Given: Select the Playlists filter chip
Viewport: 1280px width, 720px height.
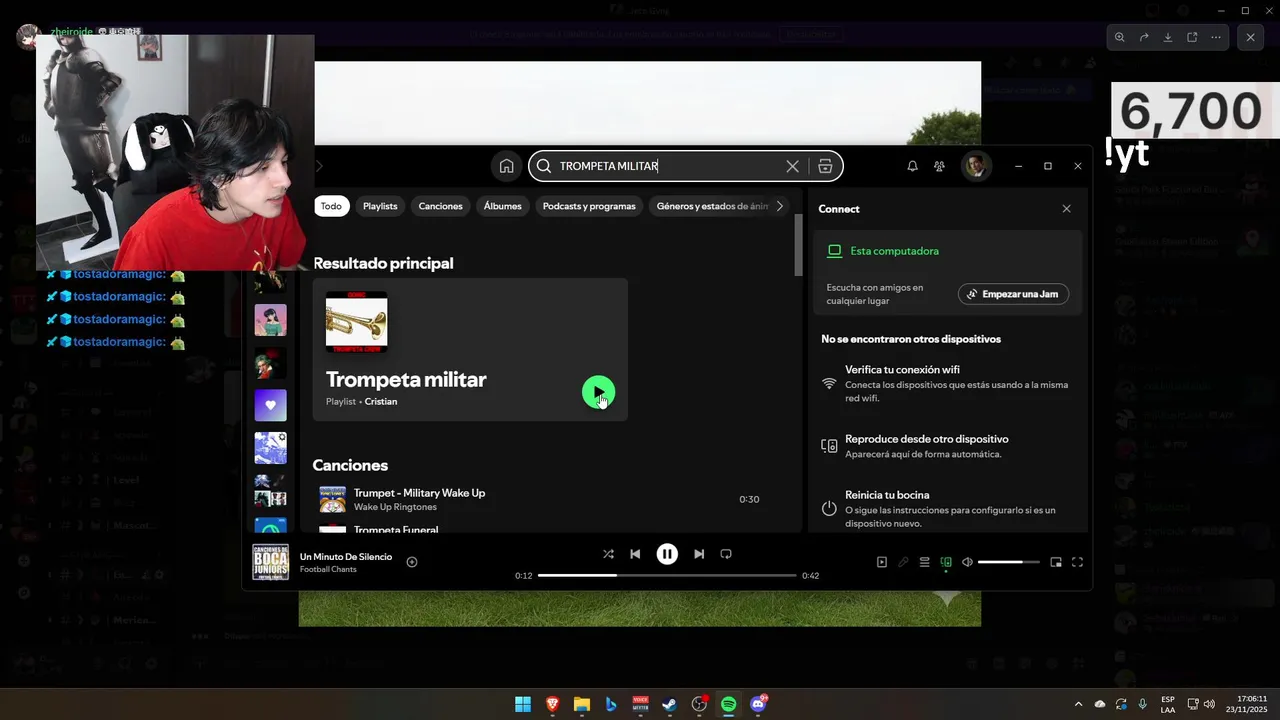Looking at the screenshot, I should 380,206.
